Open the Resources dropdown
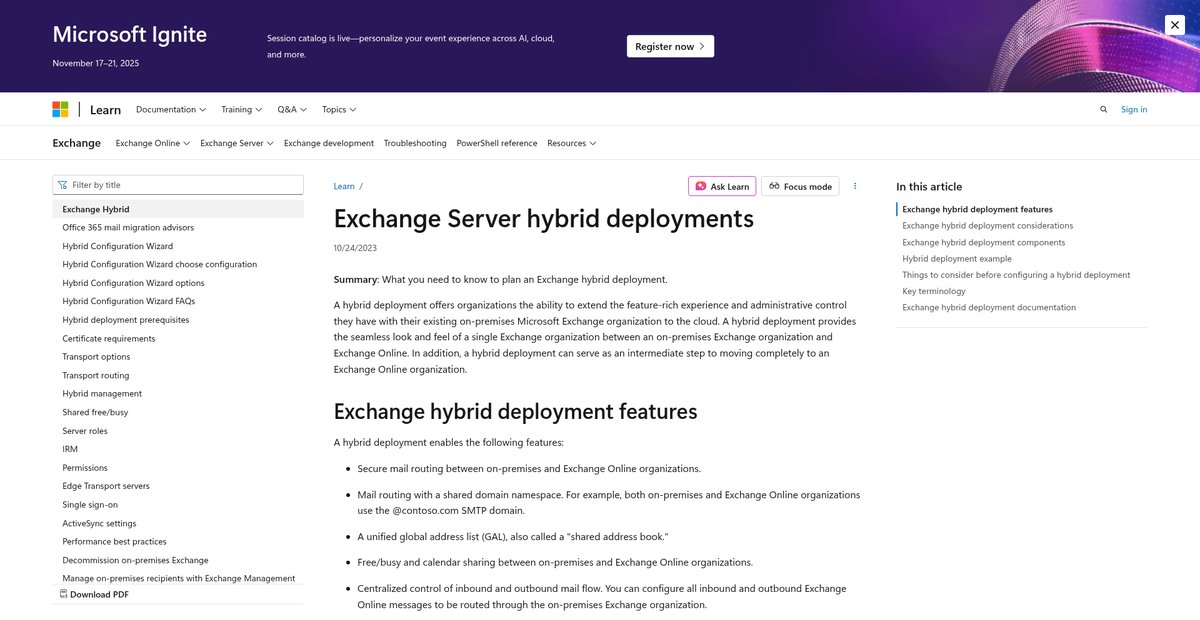The width and height of the screenshot is (1200, 620). coord(571,143)
